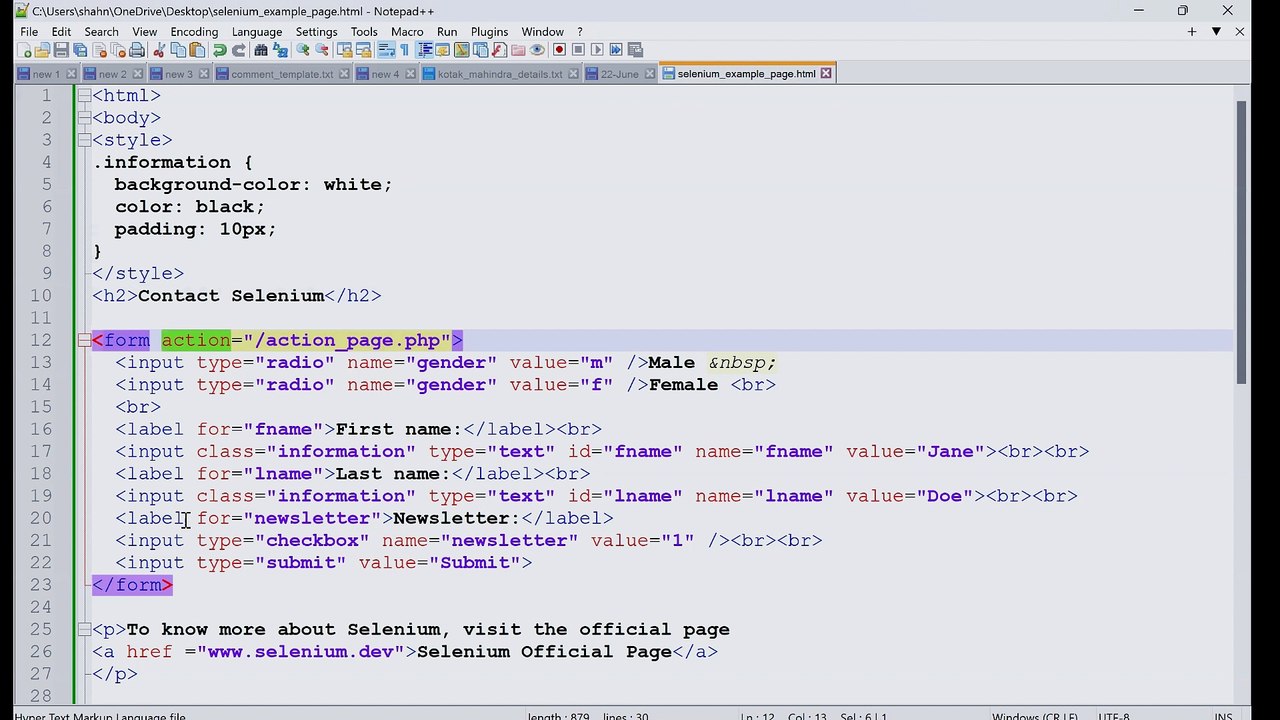Close the new 2 tab
The image size is (1280, 720).
coord(137,74)
